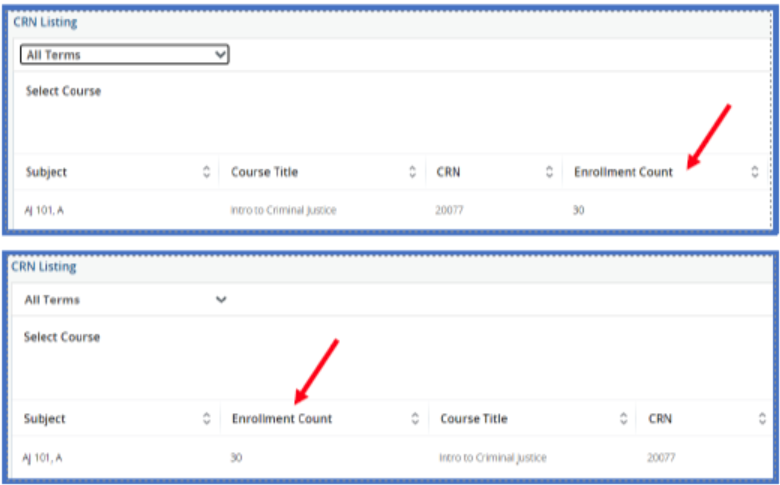The image size is (780, 485).
Task: Click the Enrollment Count header in the bottom table
Action: (x=282, y=419)
